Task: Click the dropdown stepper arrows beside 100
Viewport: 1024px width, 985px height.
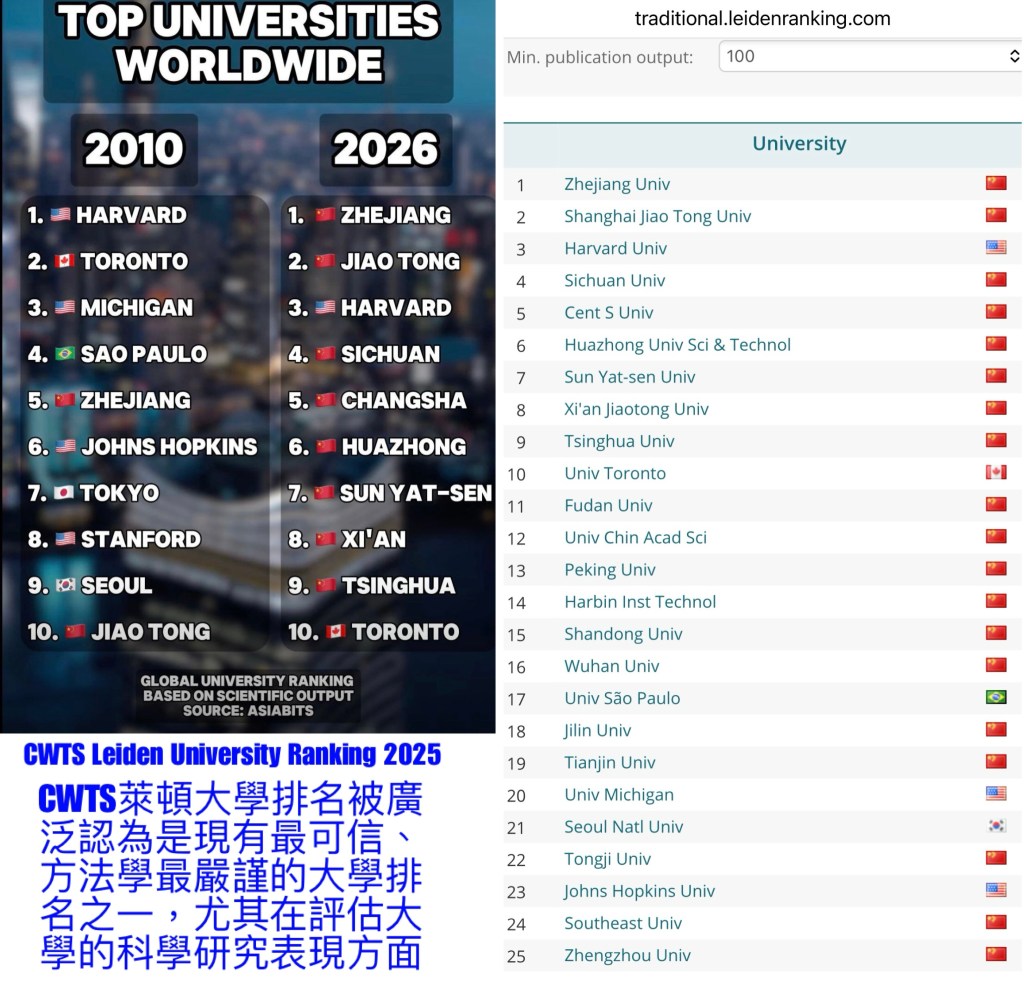Action: coord(1014,57)
